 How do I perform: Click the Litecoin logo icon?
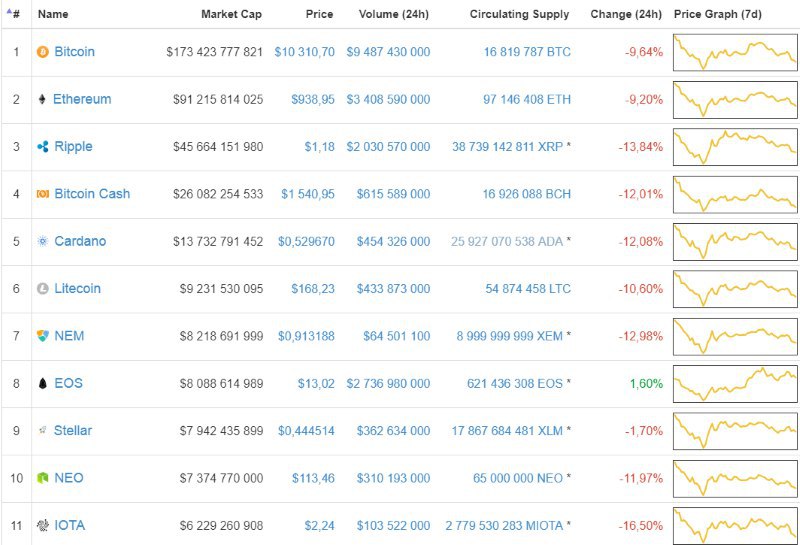pyautogui.click(x=42, y=289)
